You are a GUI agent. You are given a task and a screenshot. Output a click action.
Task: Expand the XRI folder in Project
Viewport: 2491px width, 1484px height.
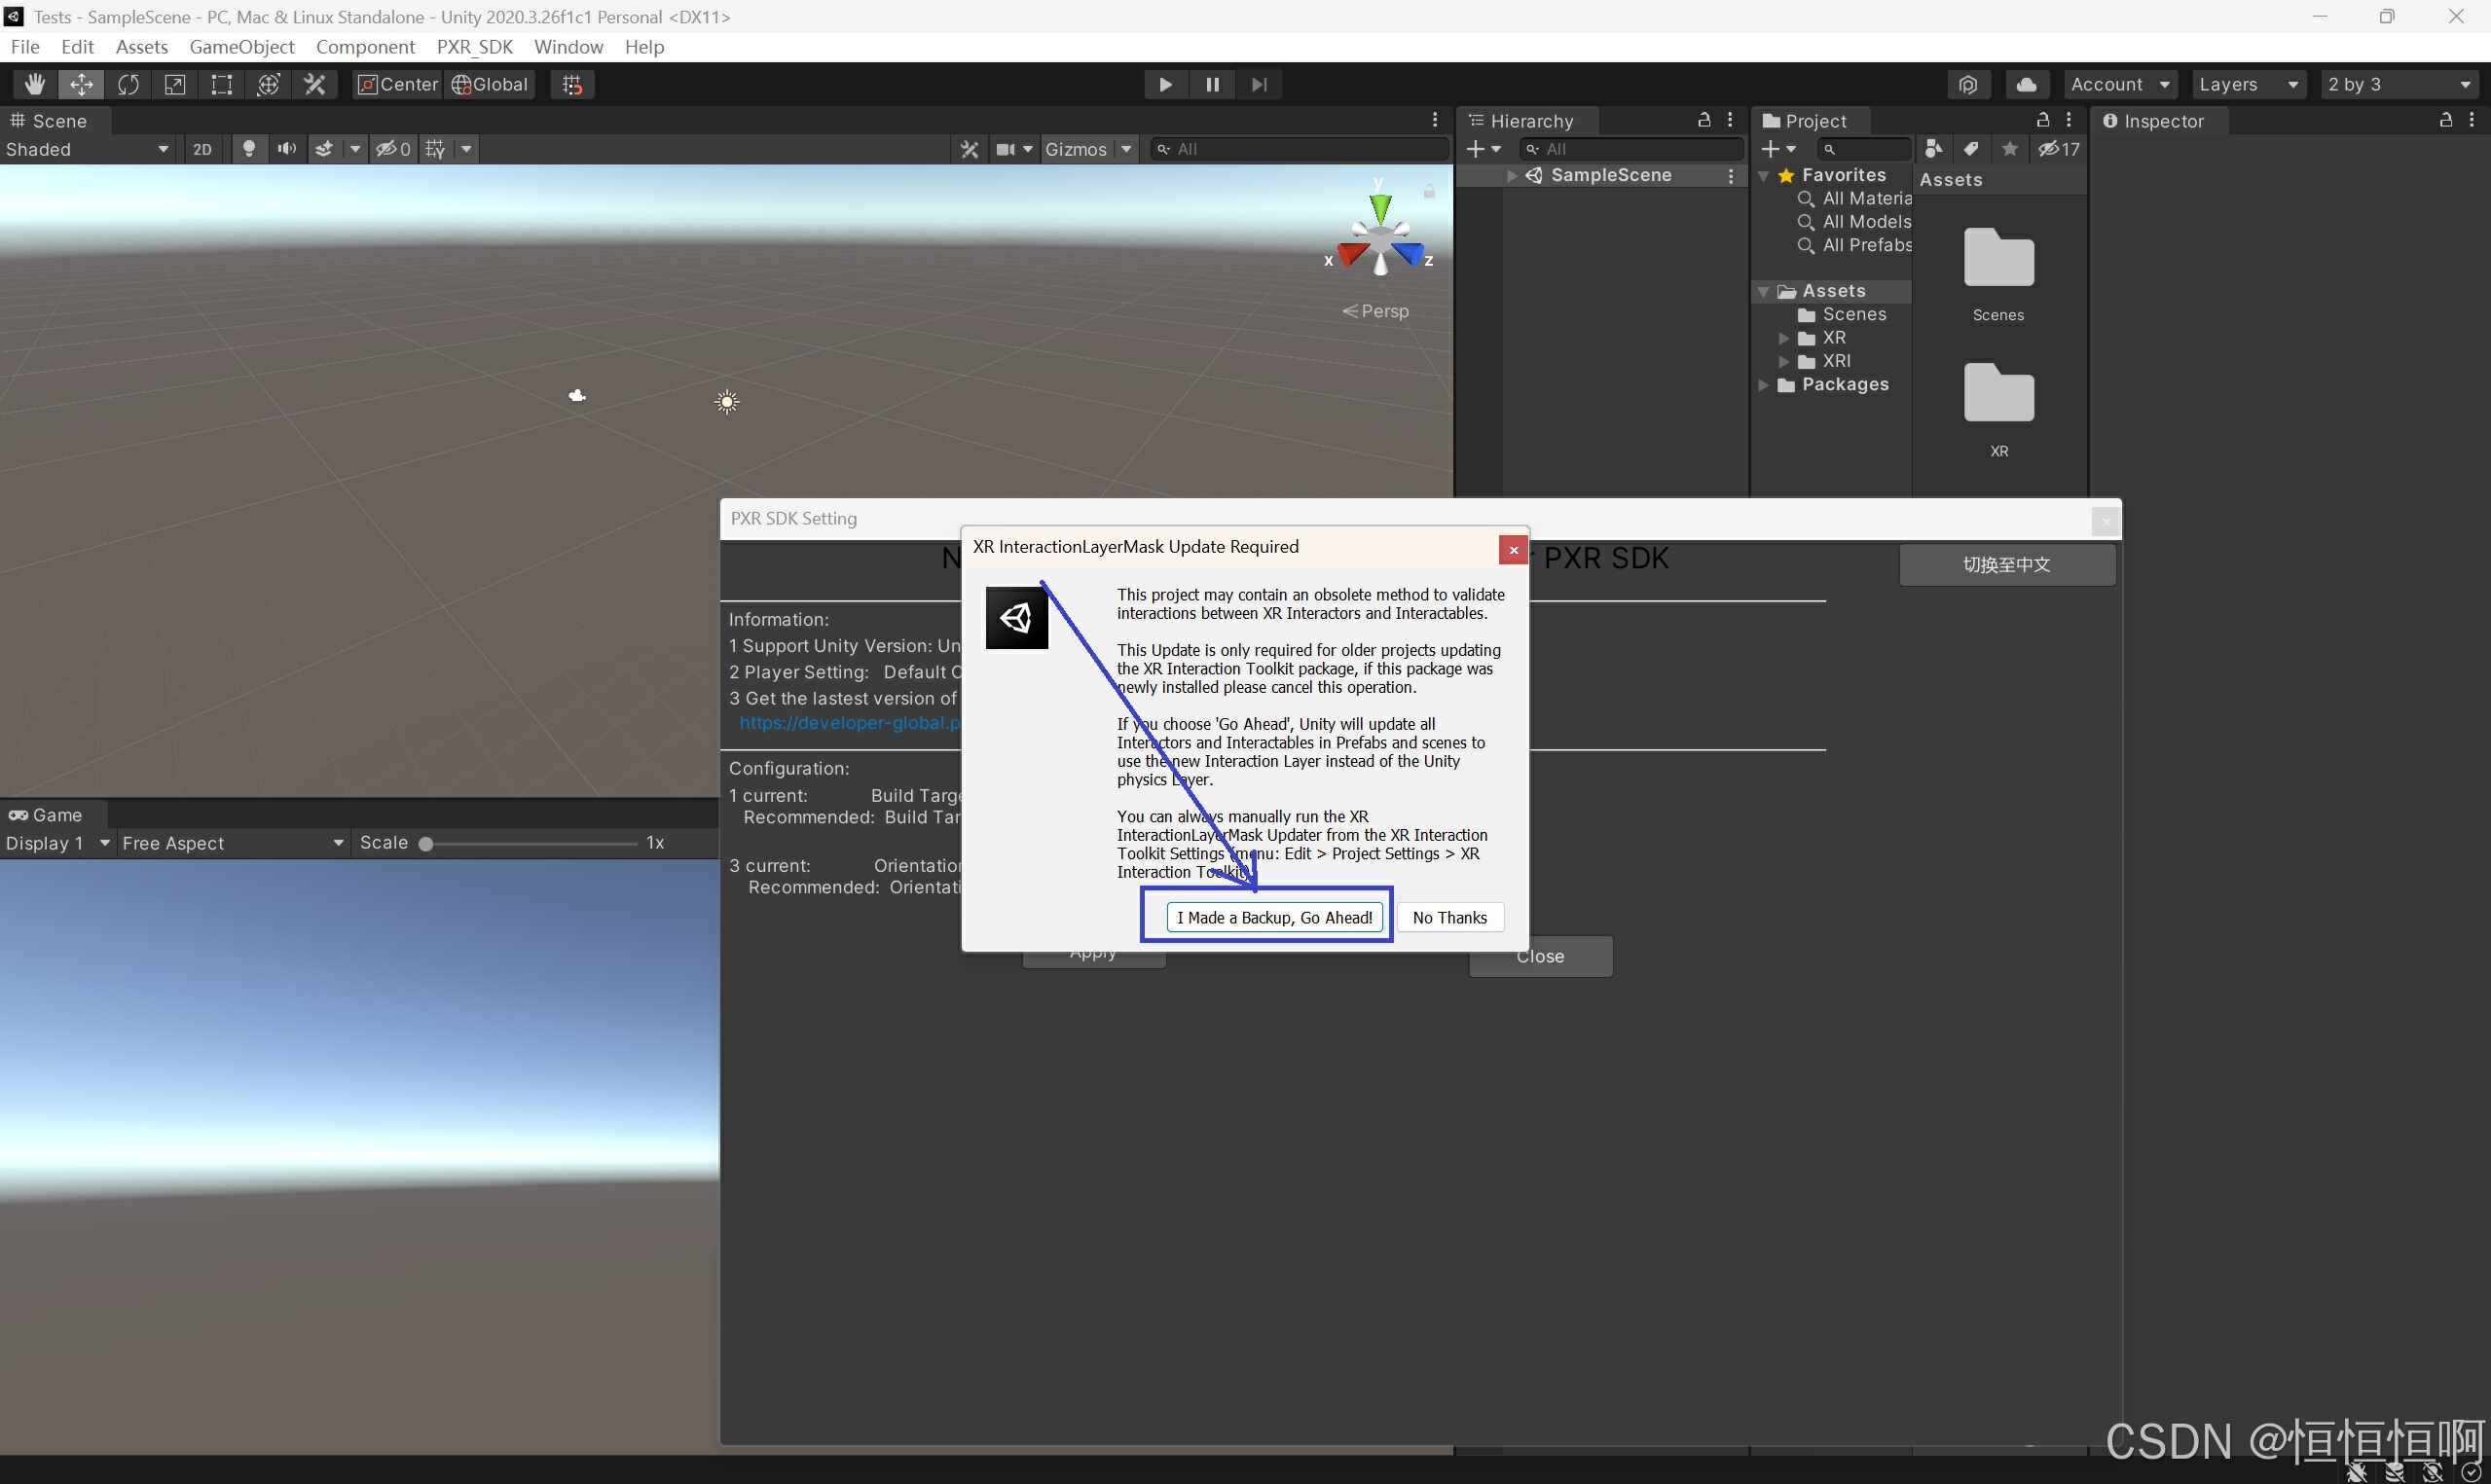[x=1783, y=361]
